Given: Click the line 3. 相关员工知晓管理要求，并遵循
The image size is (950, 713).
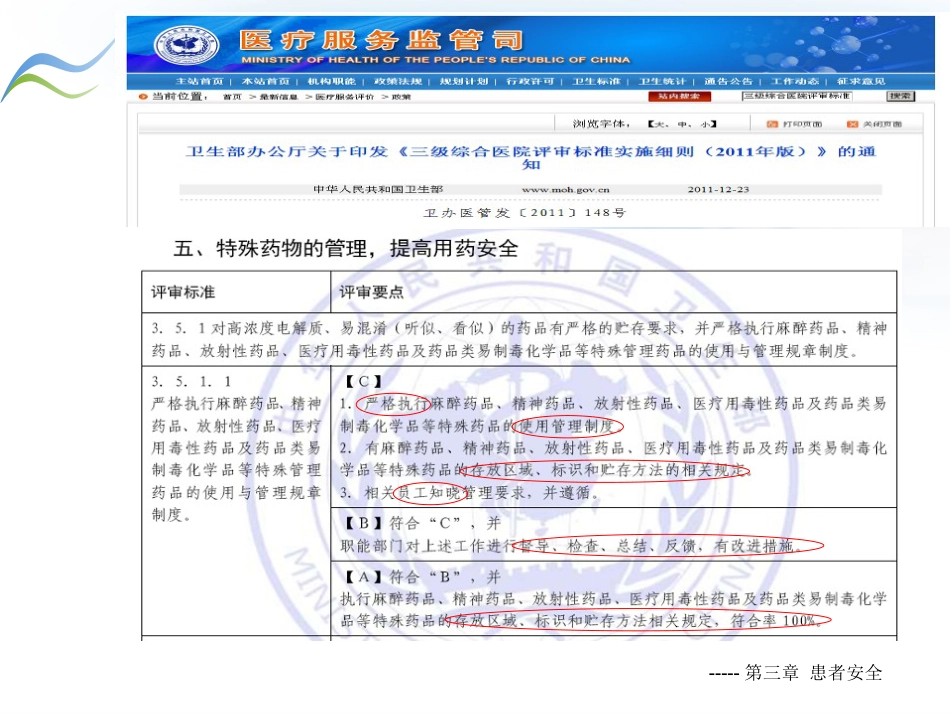Looking at the screenshot, I should coord(470,493).
